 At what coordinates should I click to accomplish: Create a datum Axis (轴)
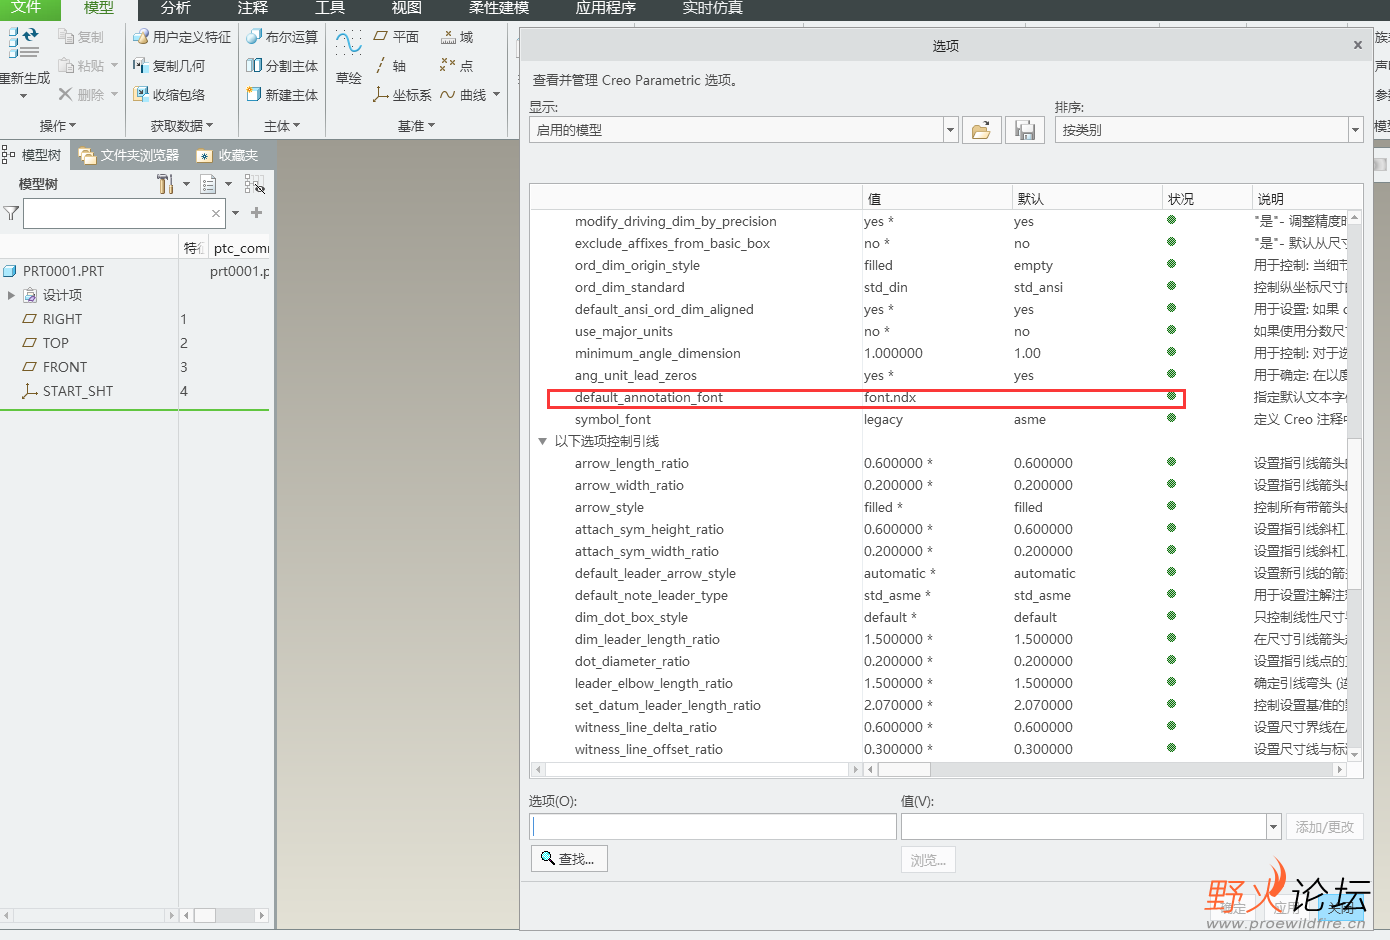[x=390, y=66]
